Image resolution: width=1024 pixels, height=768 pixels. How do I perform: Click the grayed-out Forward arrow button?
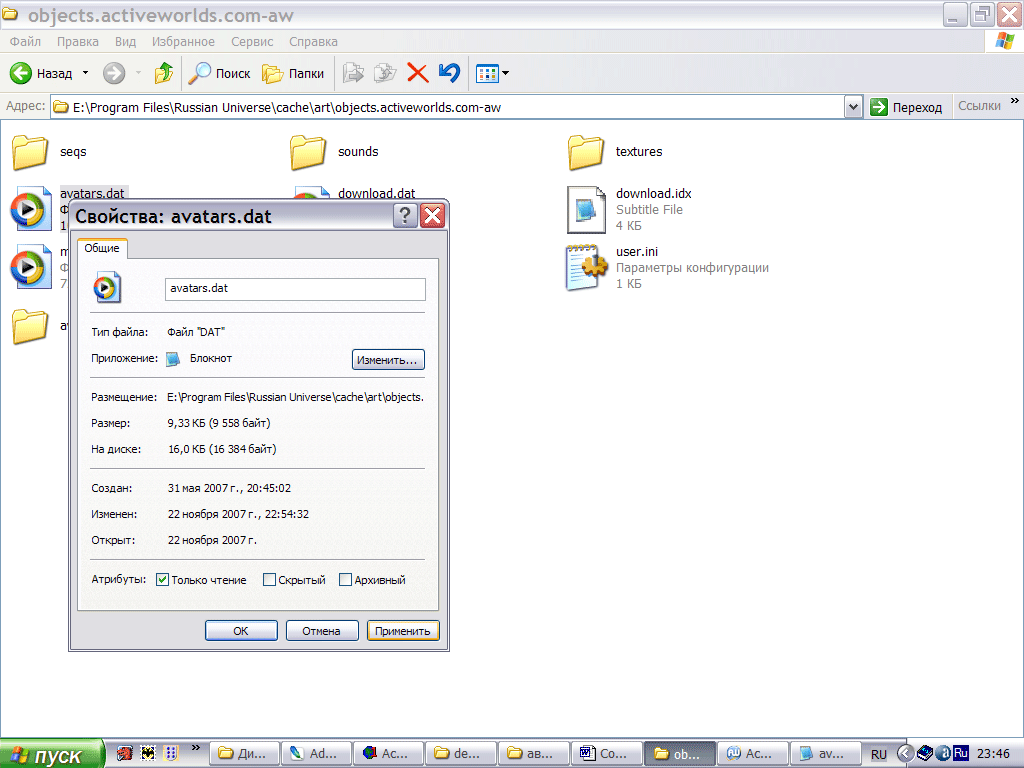[x=114, y=73]
